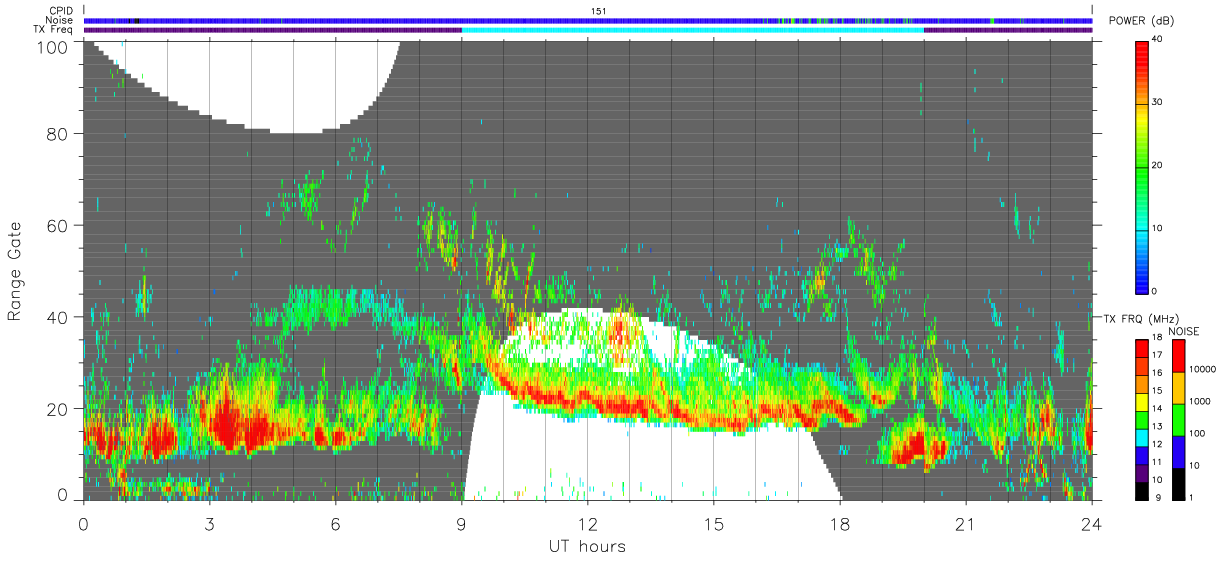Click the Range Gate y-axis title
This screenshot has height=567, width=1228.
click(15, 271)
